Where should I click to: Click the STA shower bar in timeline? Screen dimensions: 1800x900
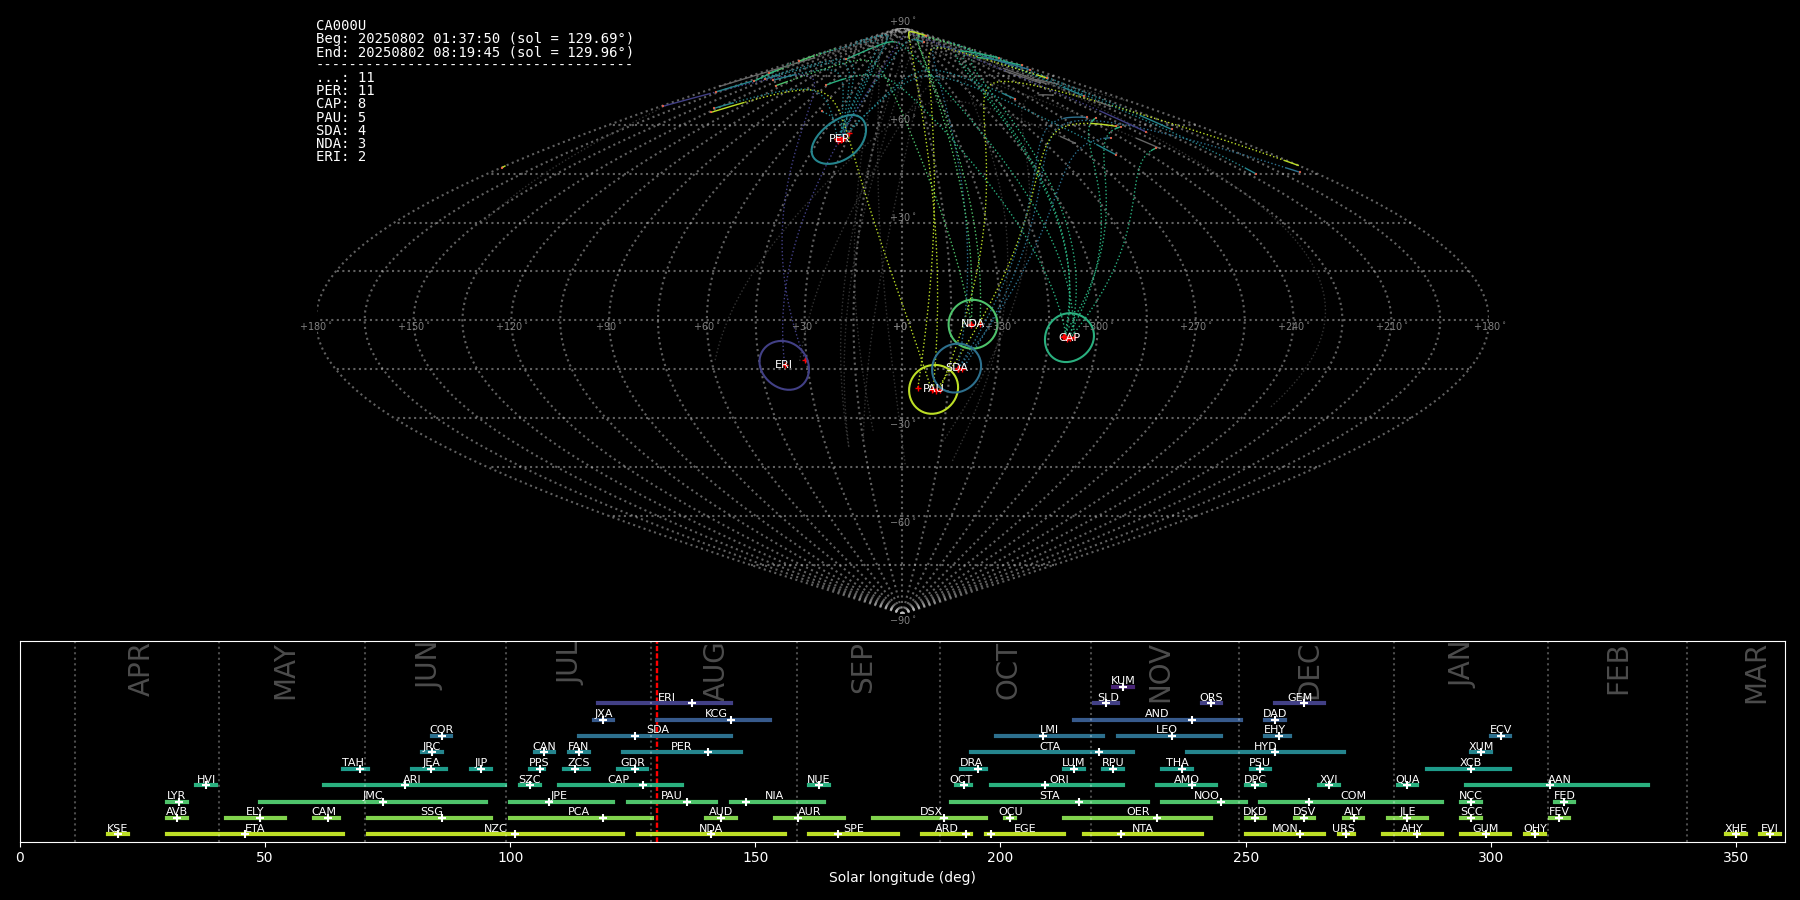1049,802
